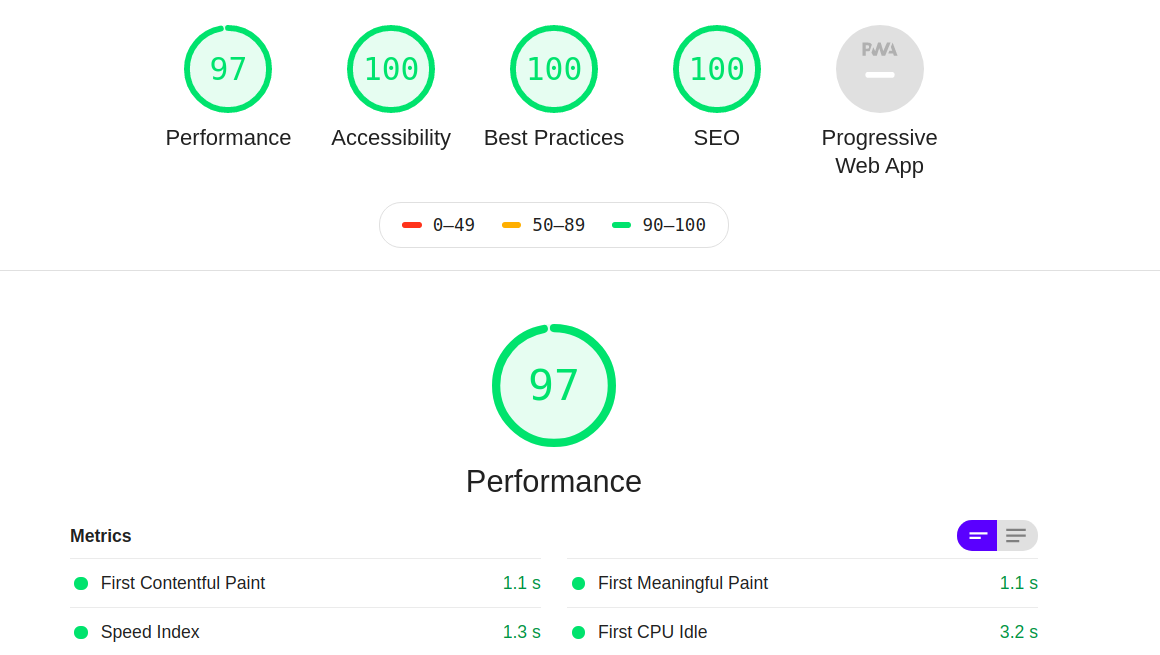Screen dimensions: 1160x655
Task: Switch metrics to compact bar view
Action: point(977,536)
